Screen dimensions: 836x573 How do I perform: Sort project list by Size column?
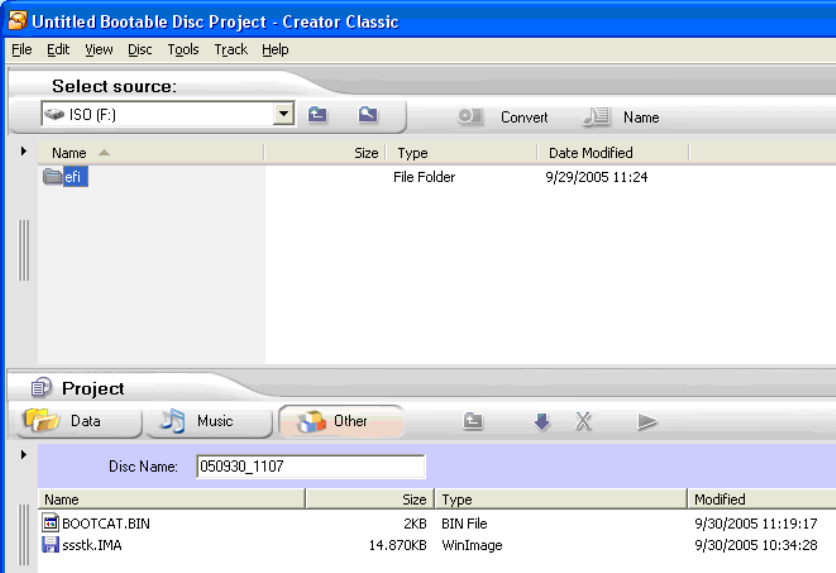pos(370,499)
